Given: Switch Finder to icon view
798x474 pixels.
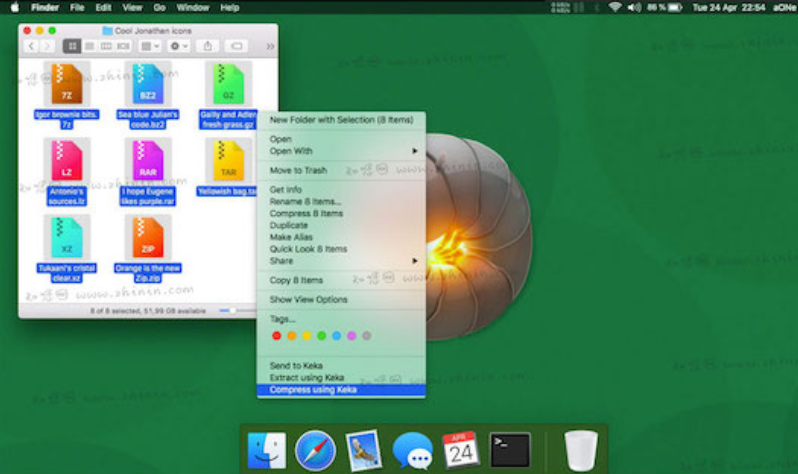Looking at the screenshot, I should click(72, 46).
